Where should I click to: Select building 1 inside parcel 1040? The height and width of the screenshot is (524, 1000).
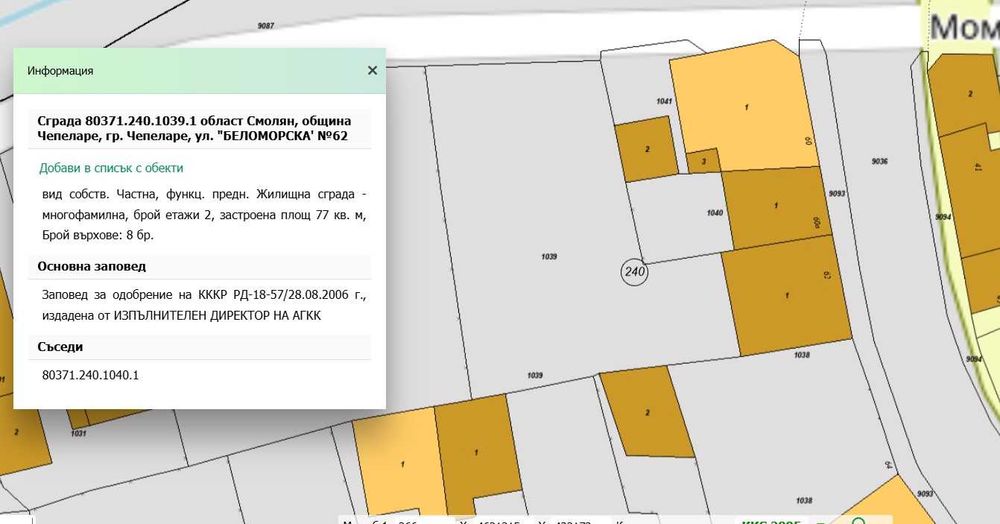pos(776,206)
